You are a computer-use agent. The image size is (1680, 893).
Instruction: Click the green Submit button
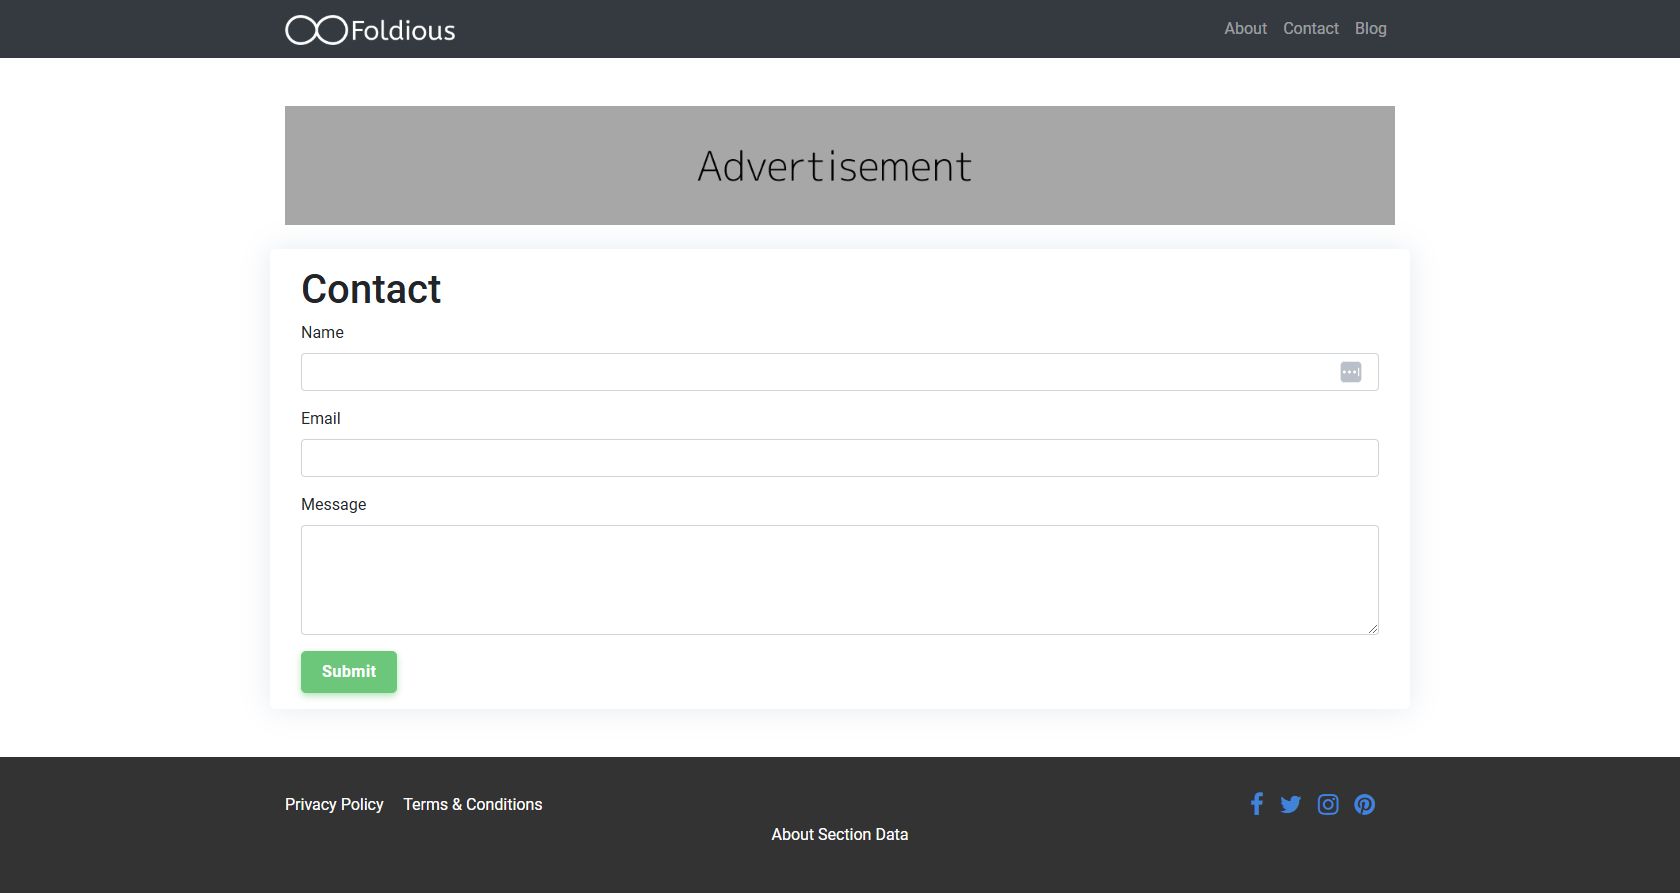click(349, 672)
